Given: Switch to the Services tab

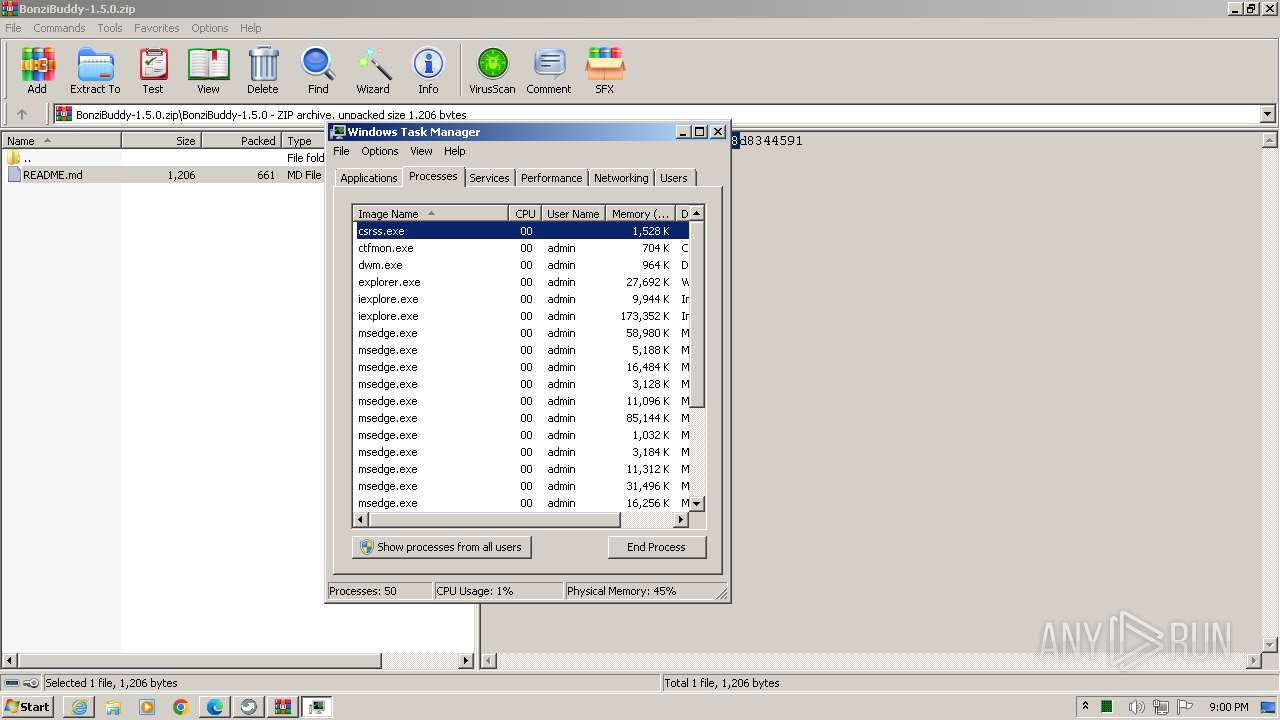Looking at the screenshot, I should (x=489, y=178).
